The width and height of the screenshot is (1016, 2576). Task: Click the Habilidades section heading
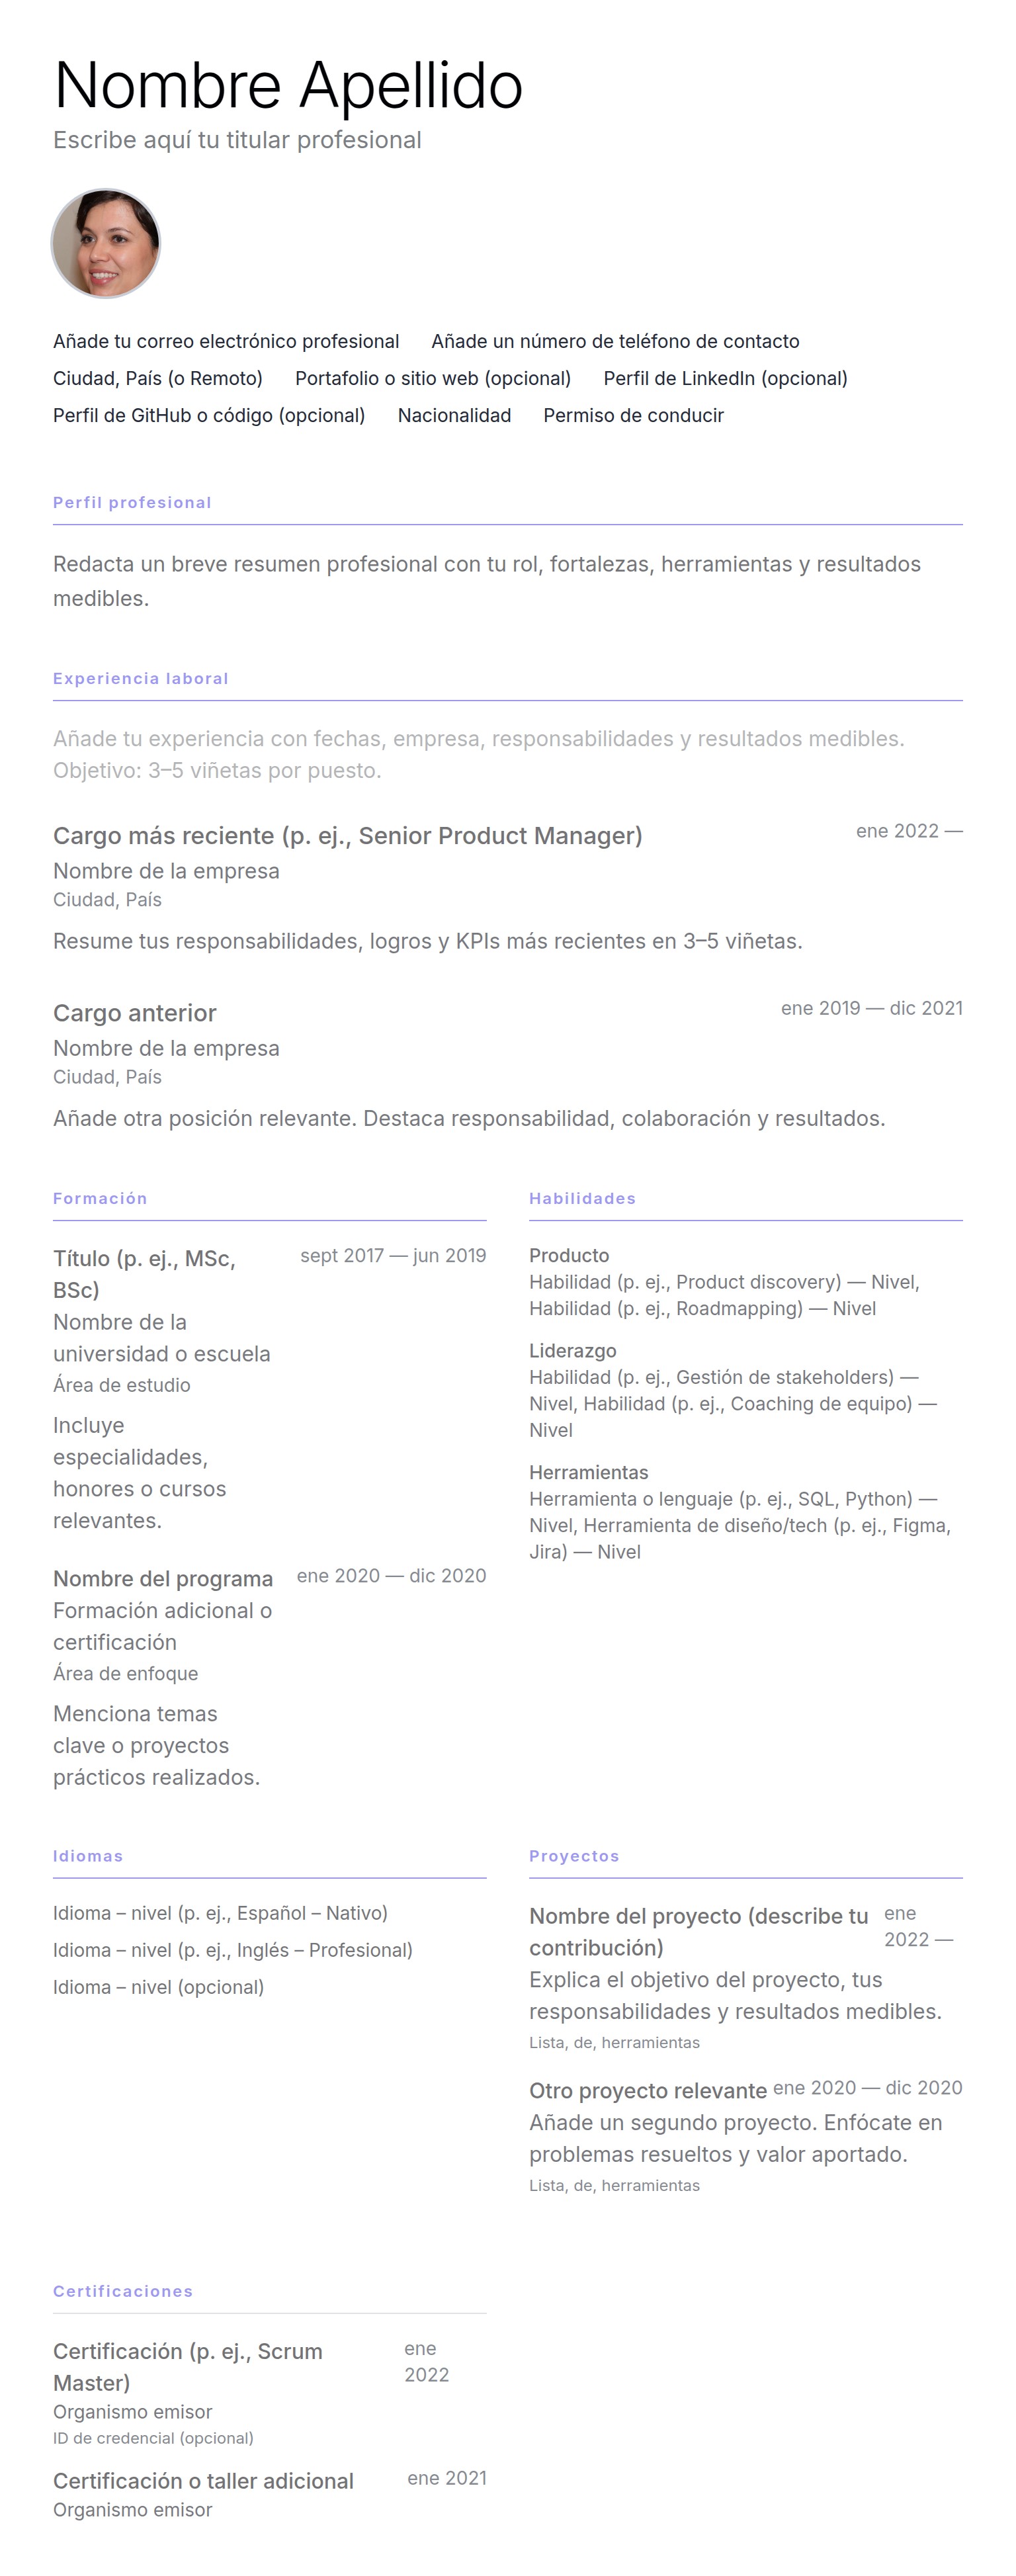point(582,1199)
